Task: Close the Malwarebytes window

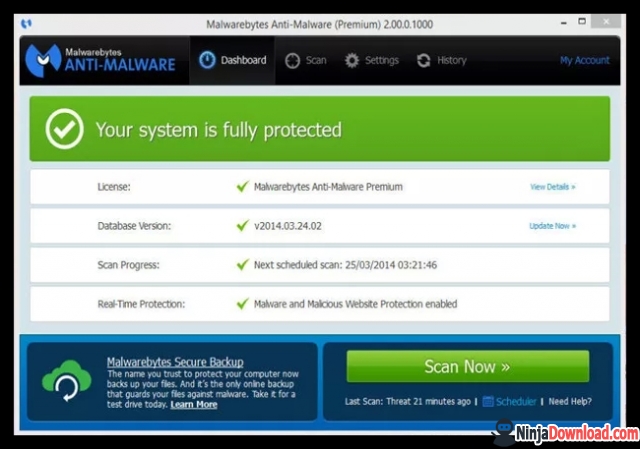Action: 607,21
